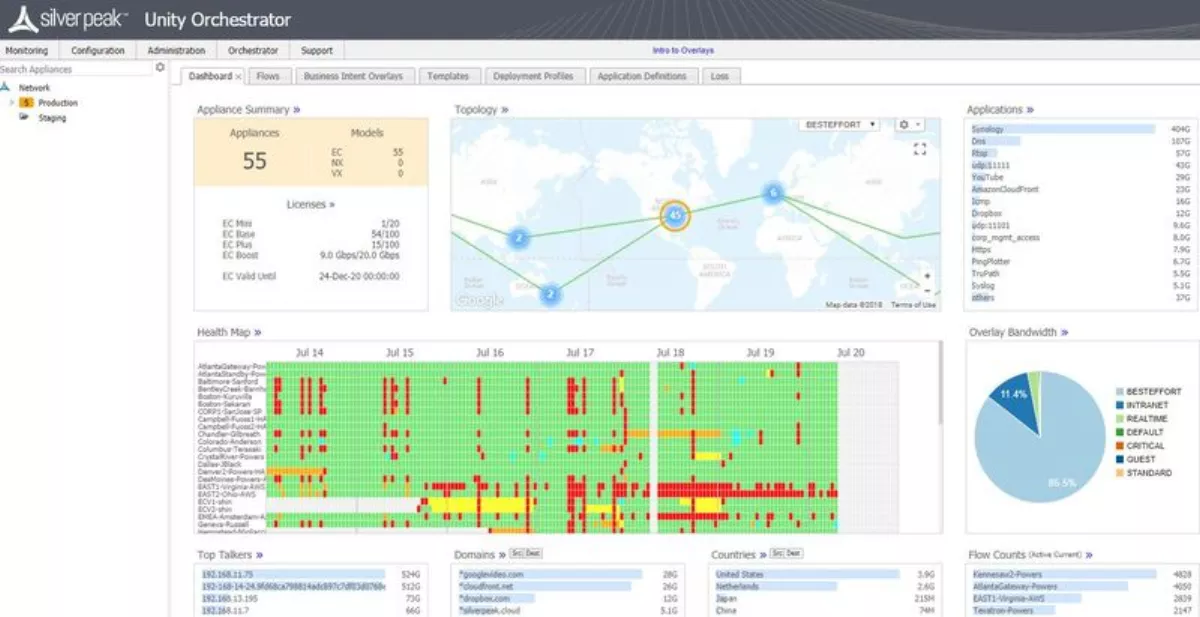Expand the topology map to fullscreen
The height and width of the screenshot is (617, 1200).
click(x=920, y=149)
